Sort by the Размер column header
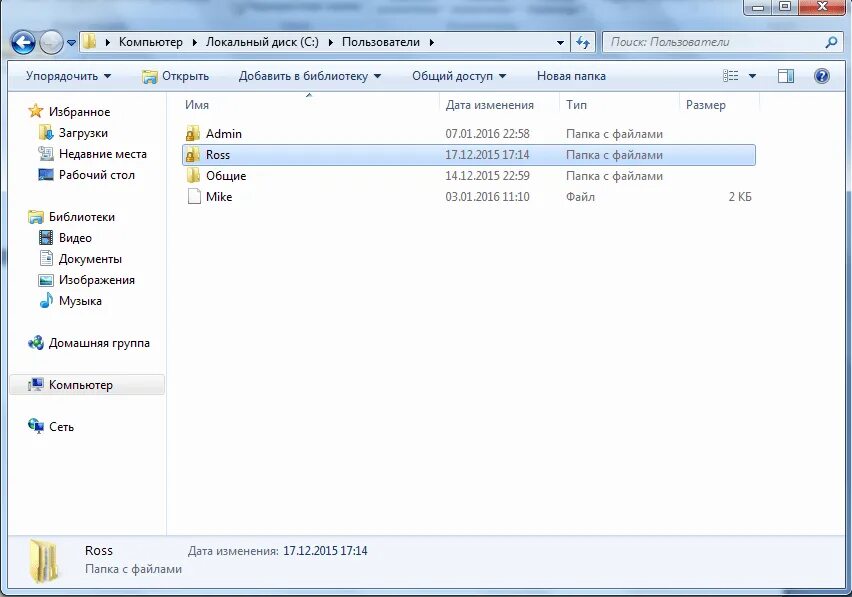852x597 pixels. click(705, 105)
